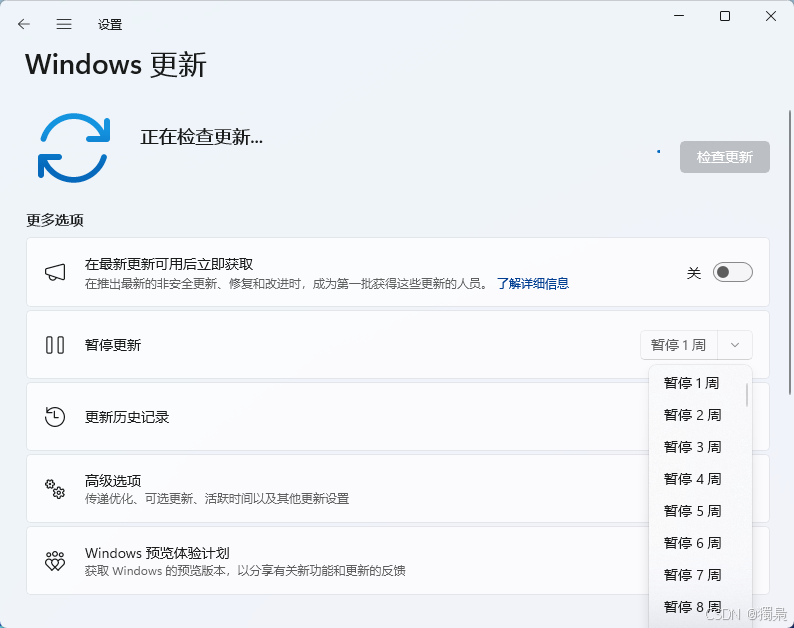Minimize the Settings window

click(679, 16)
